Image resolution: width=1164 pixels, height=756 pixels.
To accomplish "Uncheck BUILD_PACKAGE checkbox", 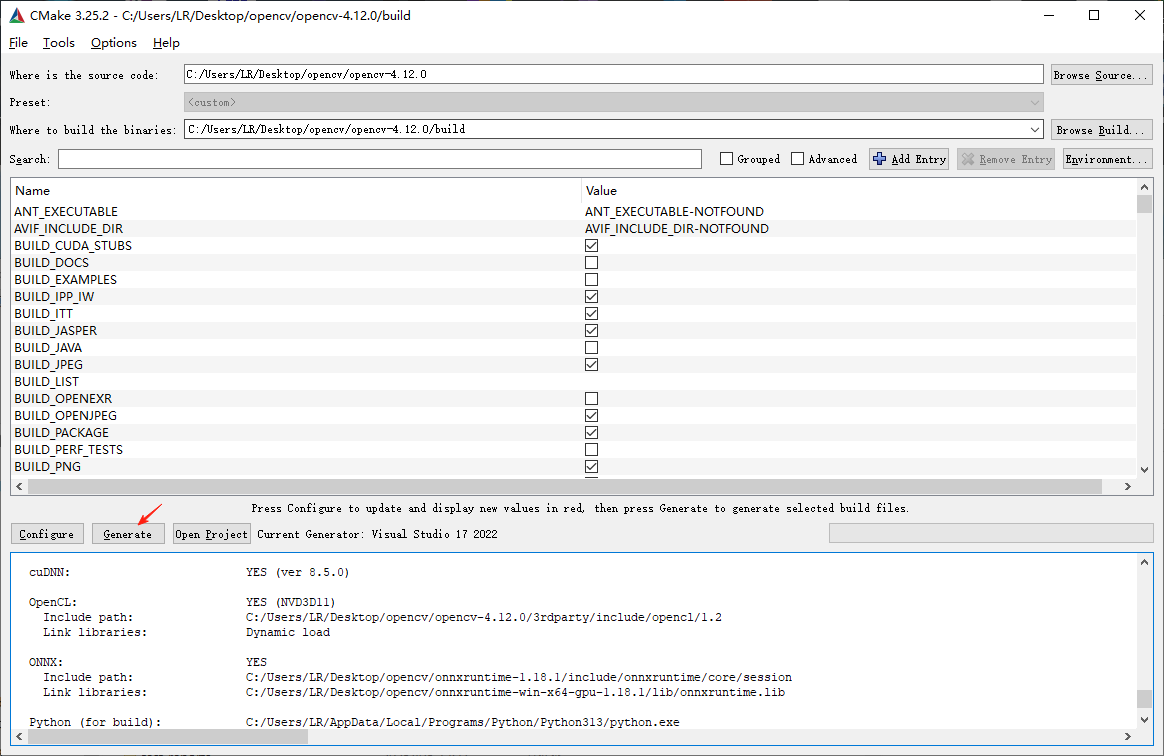I will [x=592, y=433].
